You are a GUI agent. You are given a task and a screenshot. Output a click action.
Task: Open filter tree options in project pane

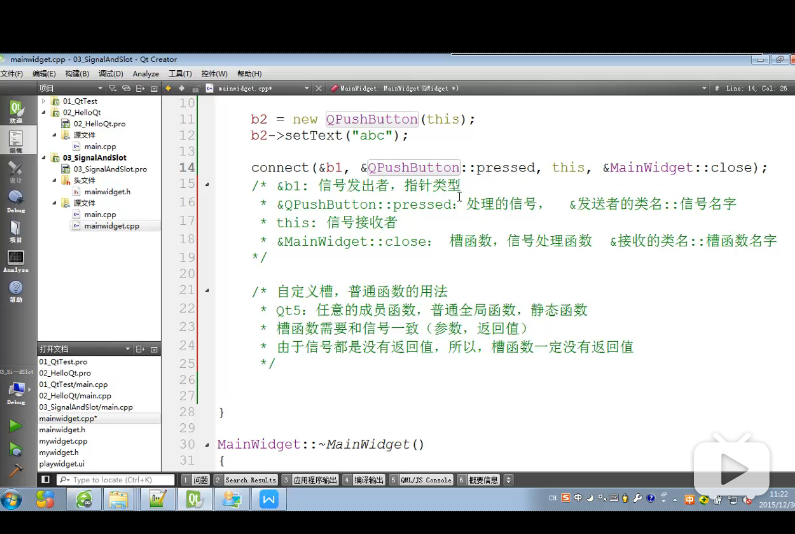coord(113,88)
